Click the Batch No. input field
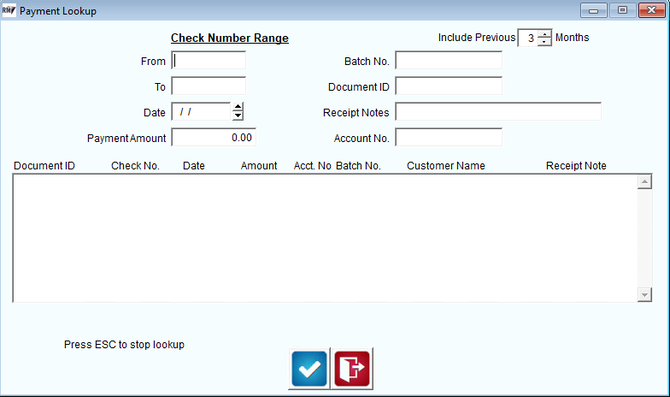The image size is (670, 397). click(x=449, y=61)
